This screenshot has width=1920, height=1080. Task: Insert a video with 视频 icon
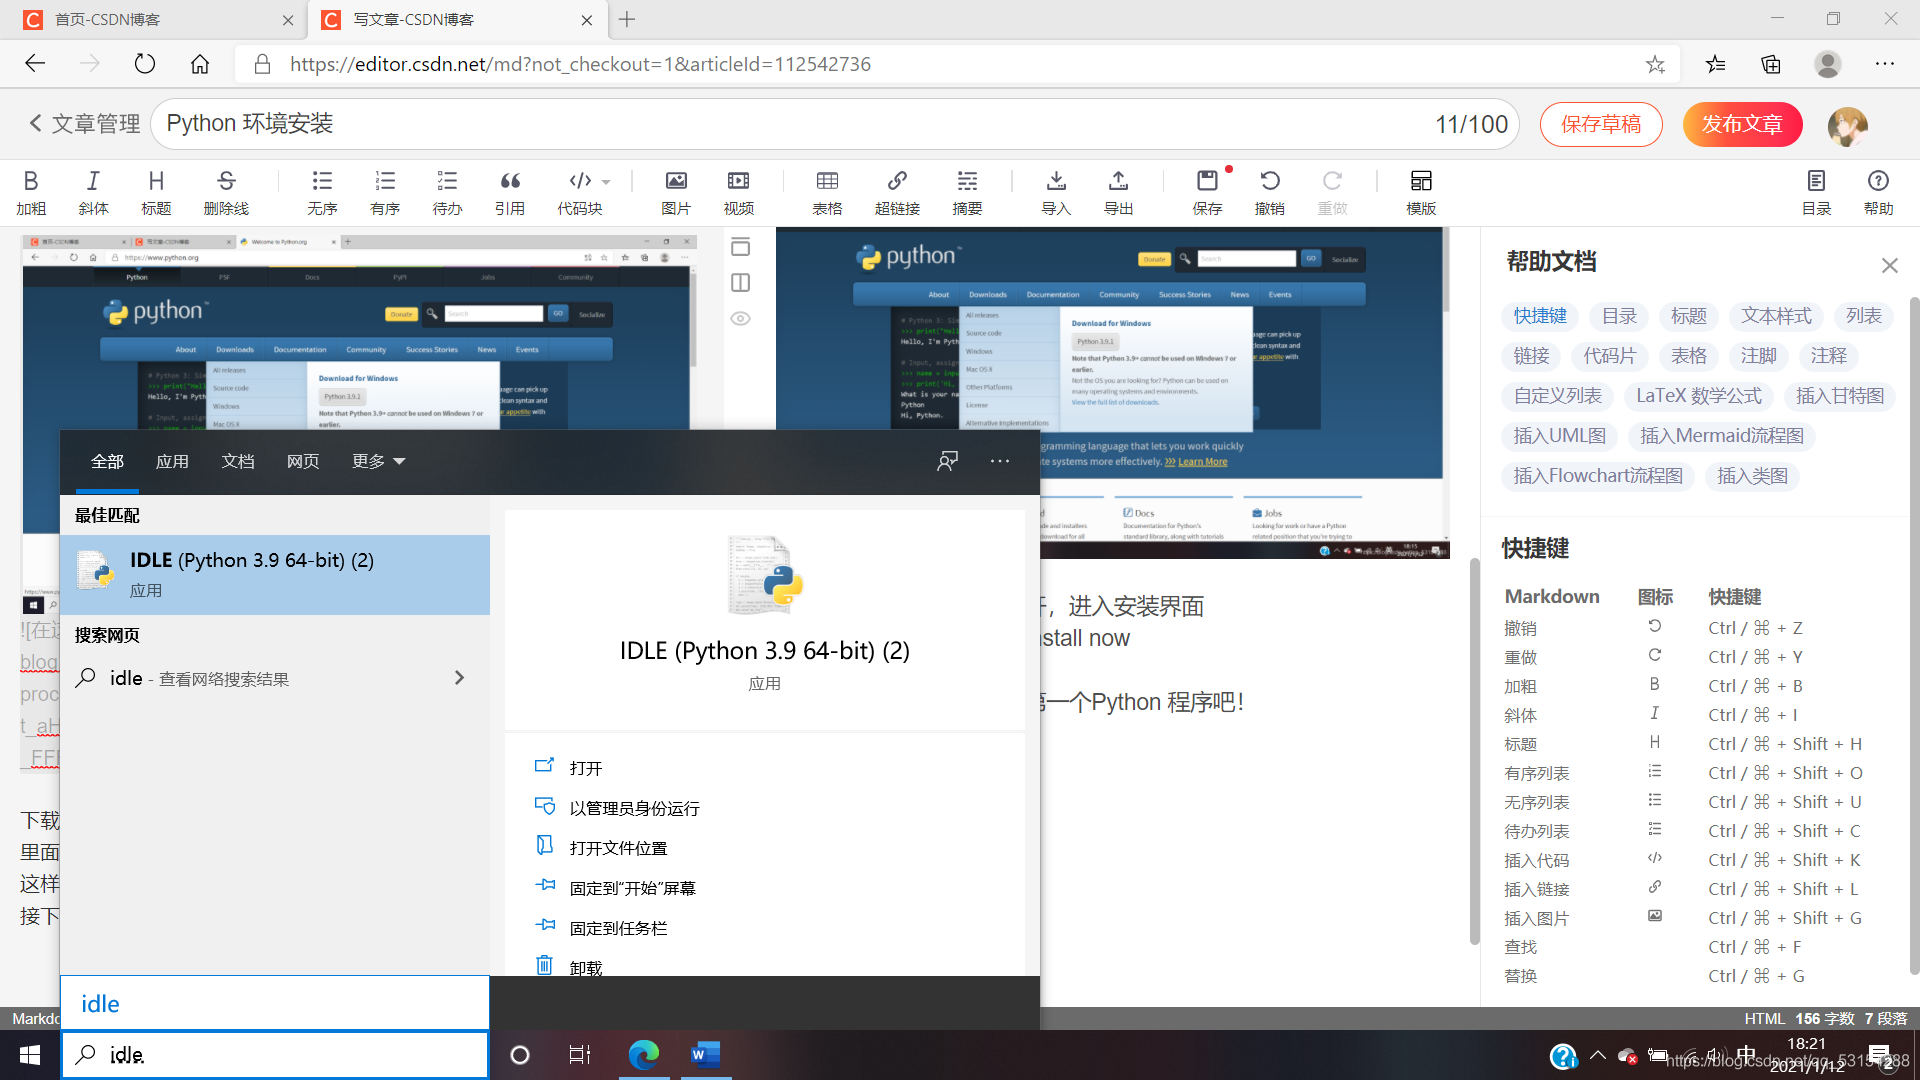tap(738, 192)
